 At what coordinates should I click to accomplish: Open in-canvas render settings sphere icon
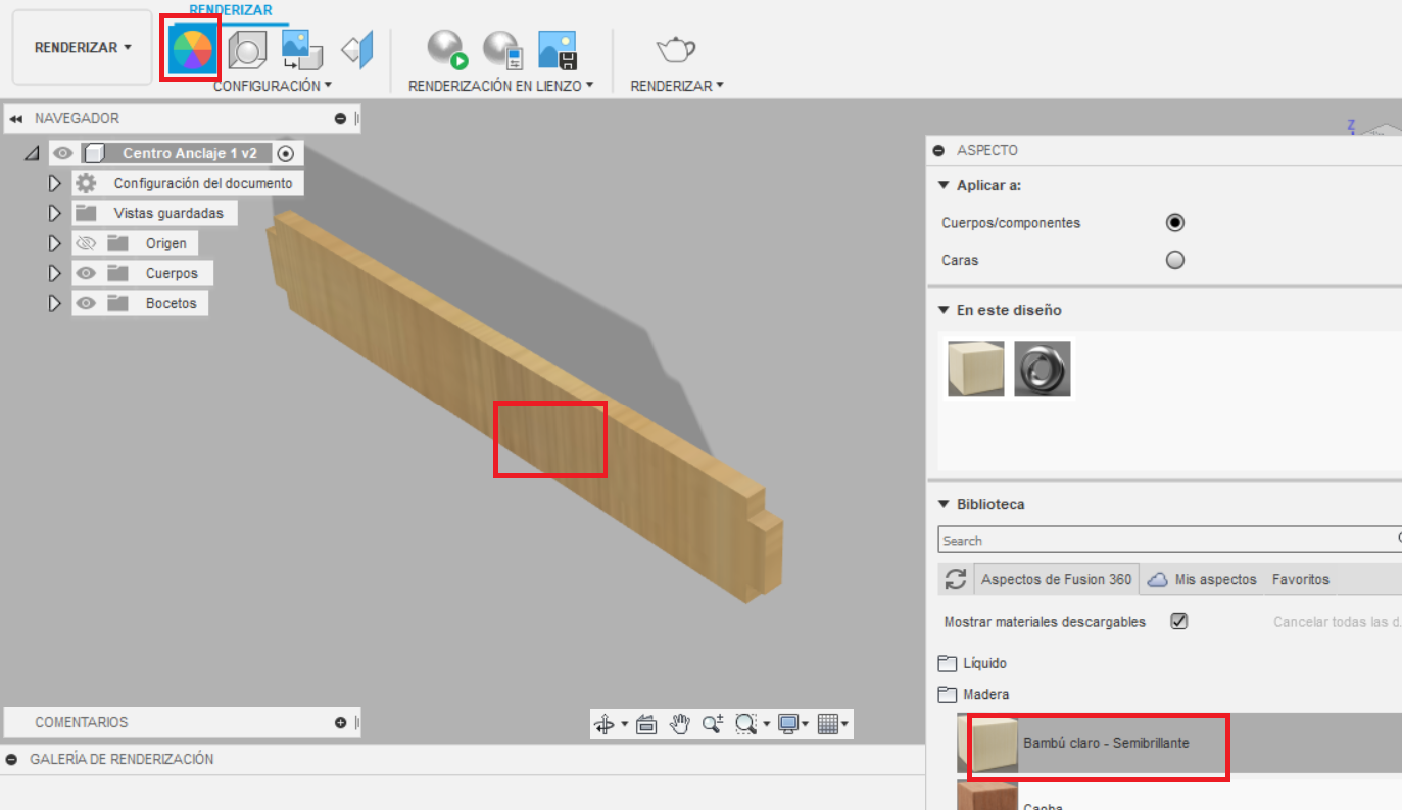tap(502, 49)
